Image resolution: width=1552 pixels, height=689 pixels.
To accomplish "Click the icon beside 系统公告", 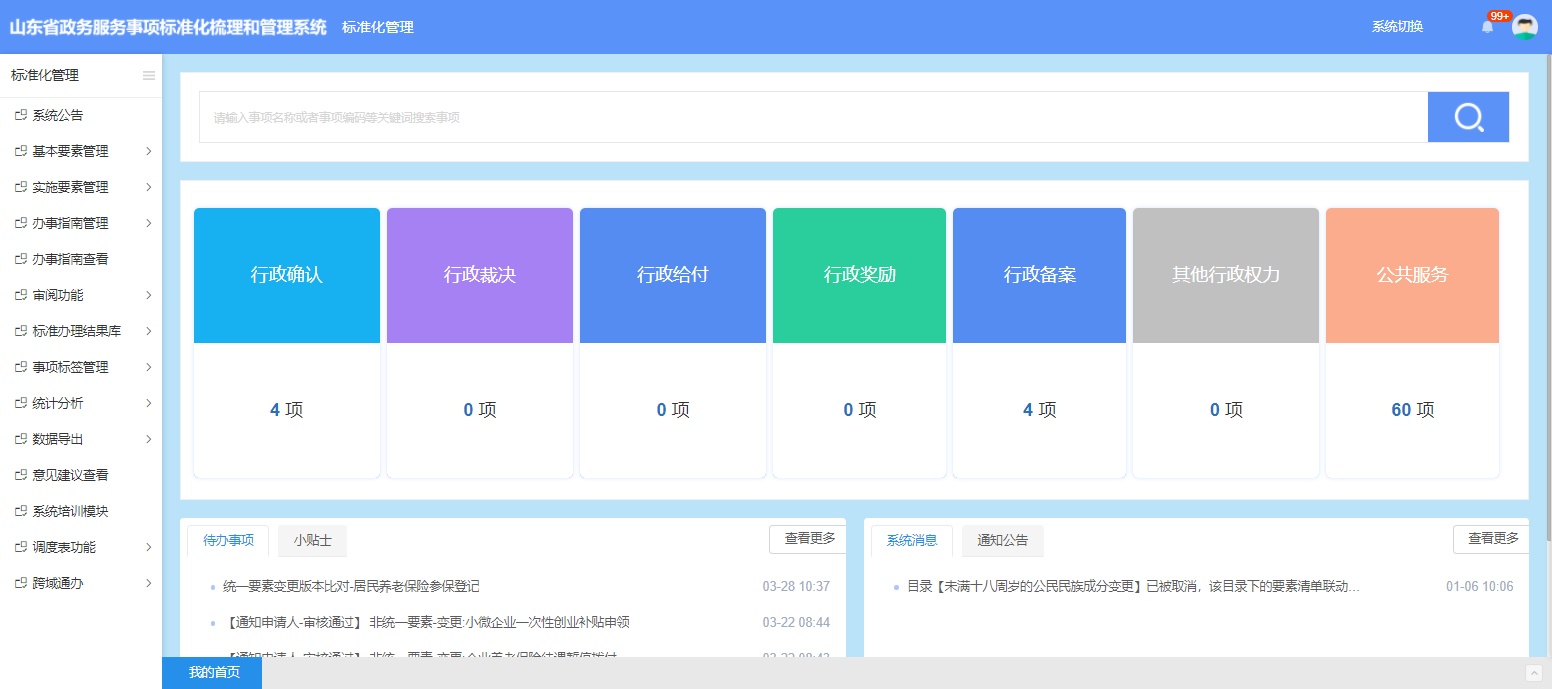I will pyautogui.click(x=20, y=115).
